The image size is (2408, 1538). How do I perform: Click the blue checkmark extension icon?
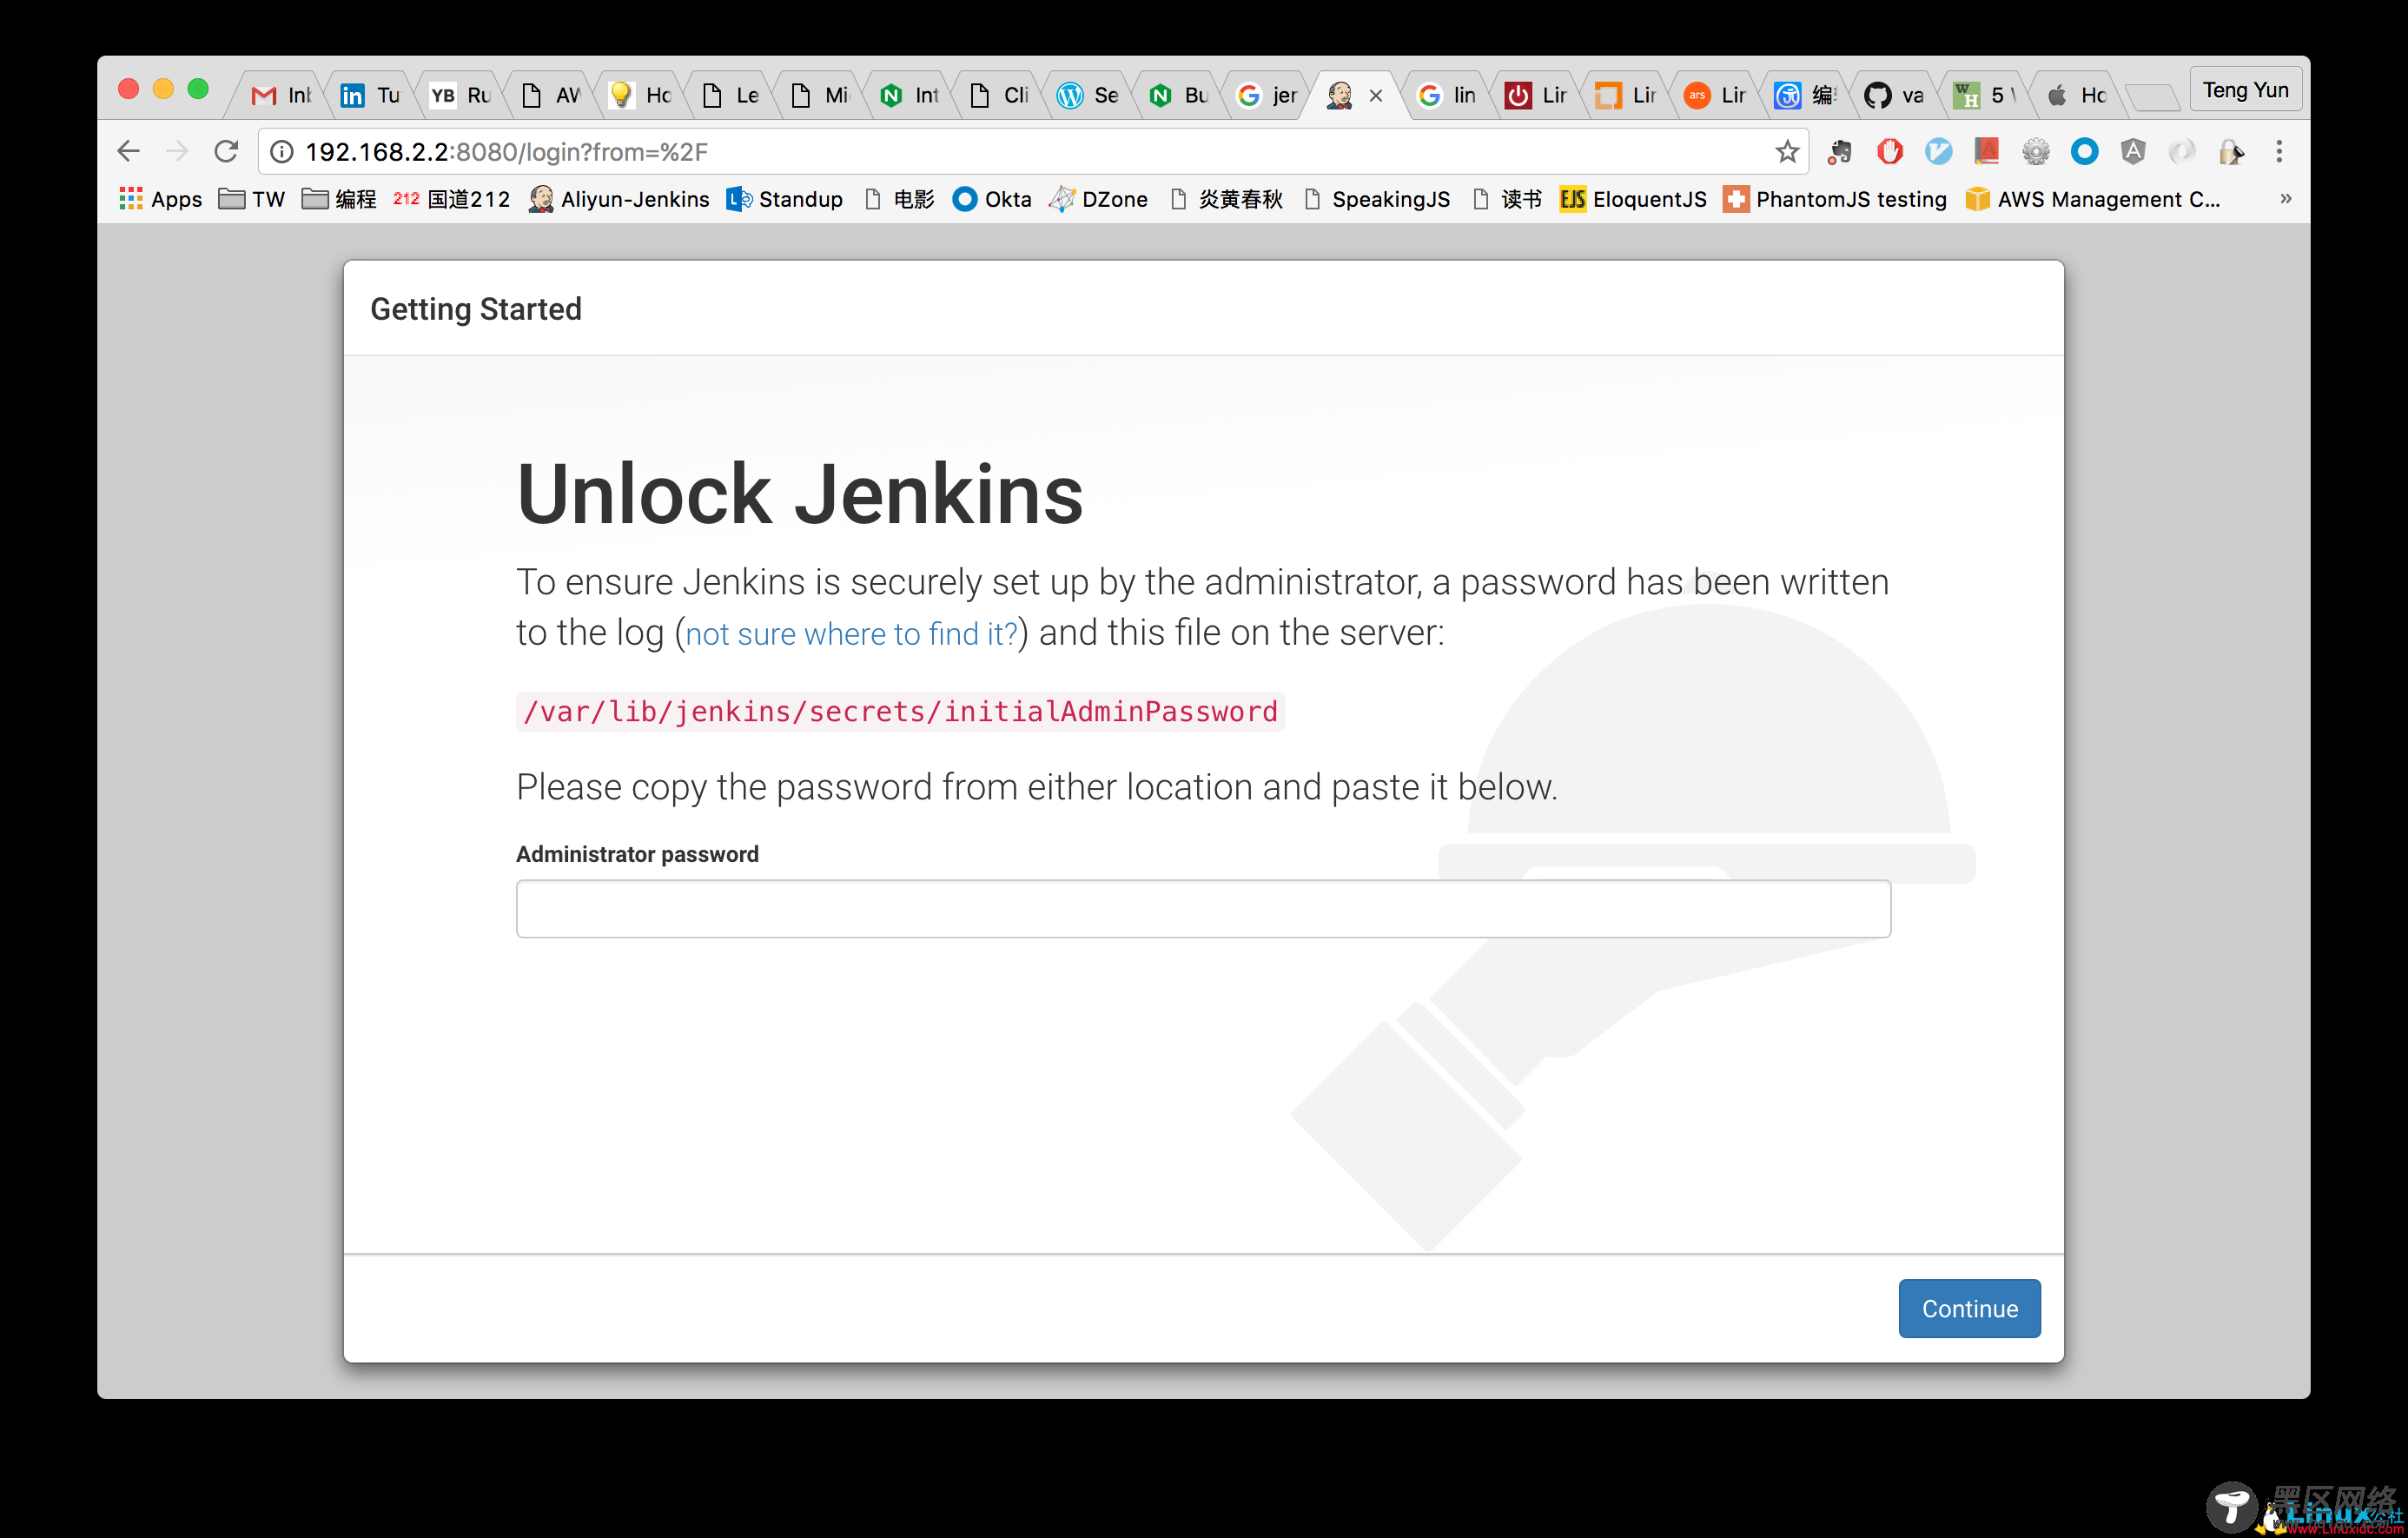pyautogui.click(x=1938, y=151)
